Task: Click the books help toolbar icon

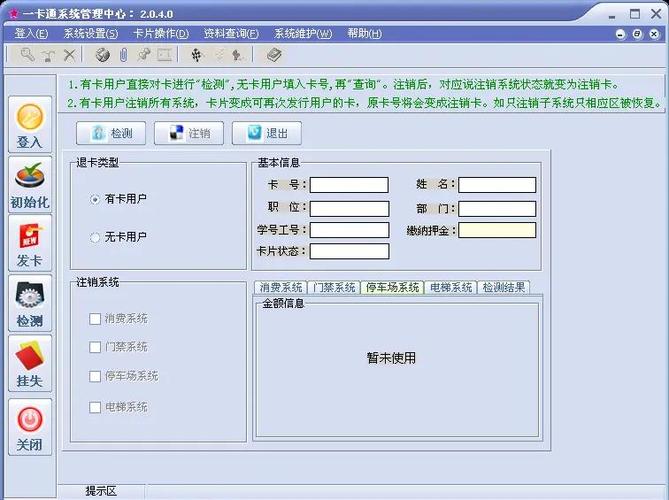Action: [274, 55]
